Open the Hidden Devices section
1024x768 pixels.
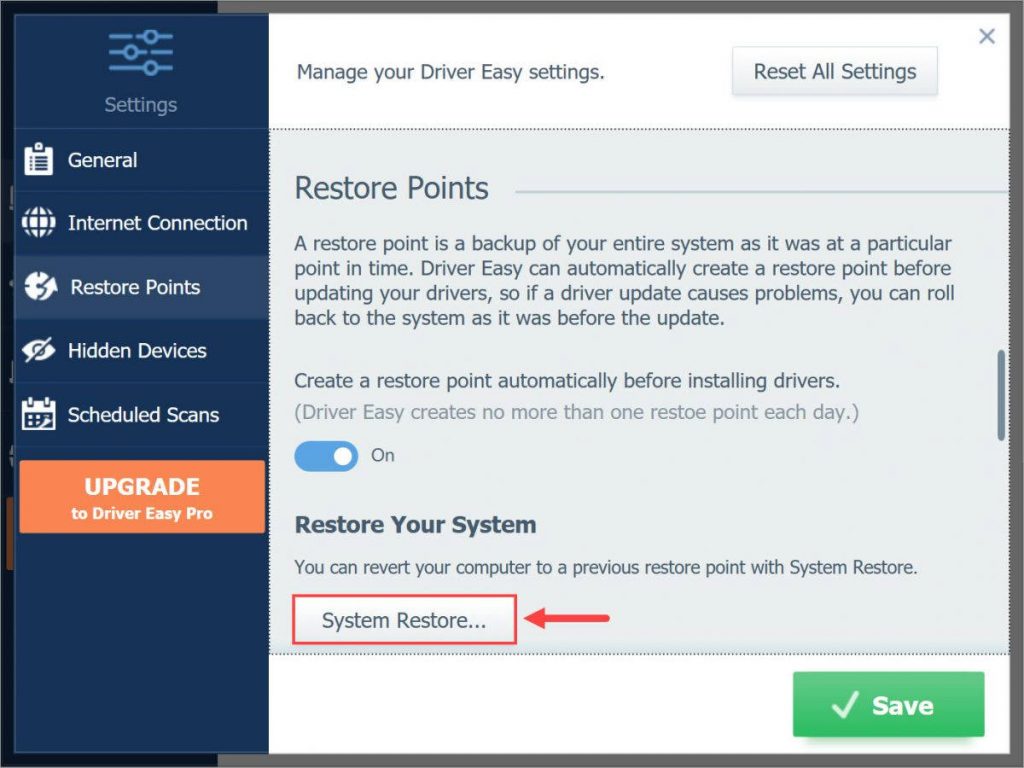coord(141,351)
